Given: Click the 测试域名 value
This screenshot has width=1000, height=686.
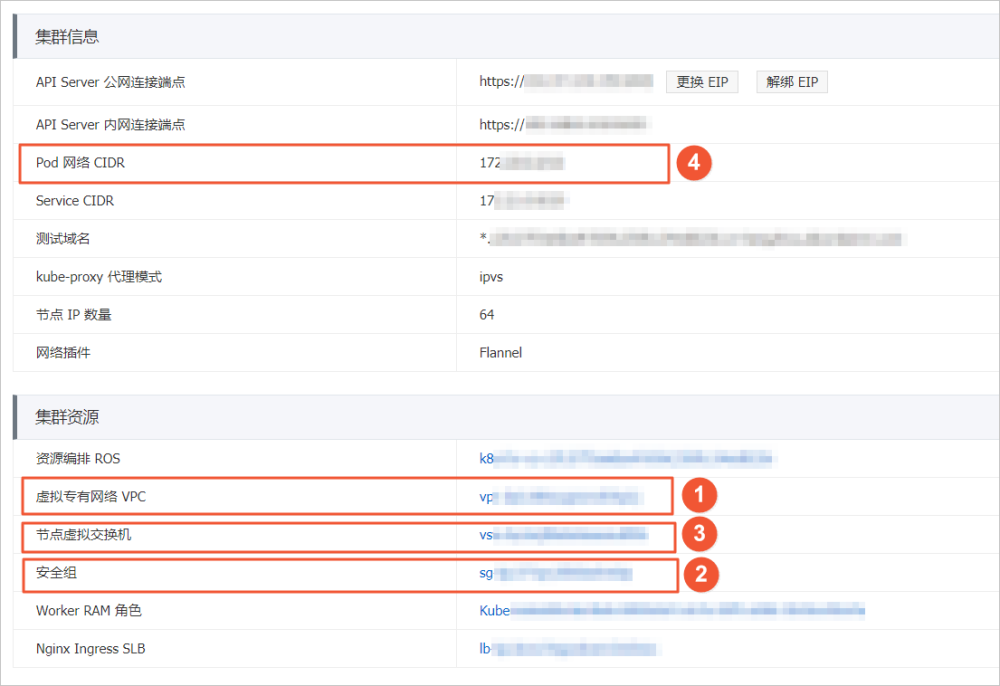Looking at the screenshot, I should pyautogui.click(x=691, y=238).
